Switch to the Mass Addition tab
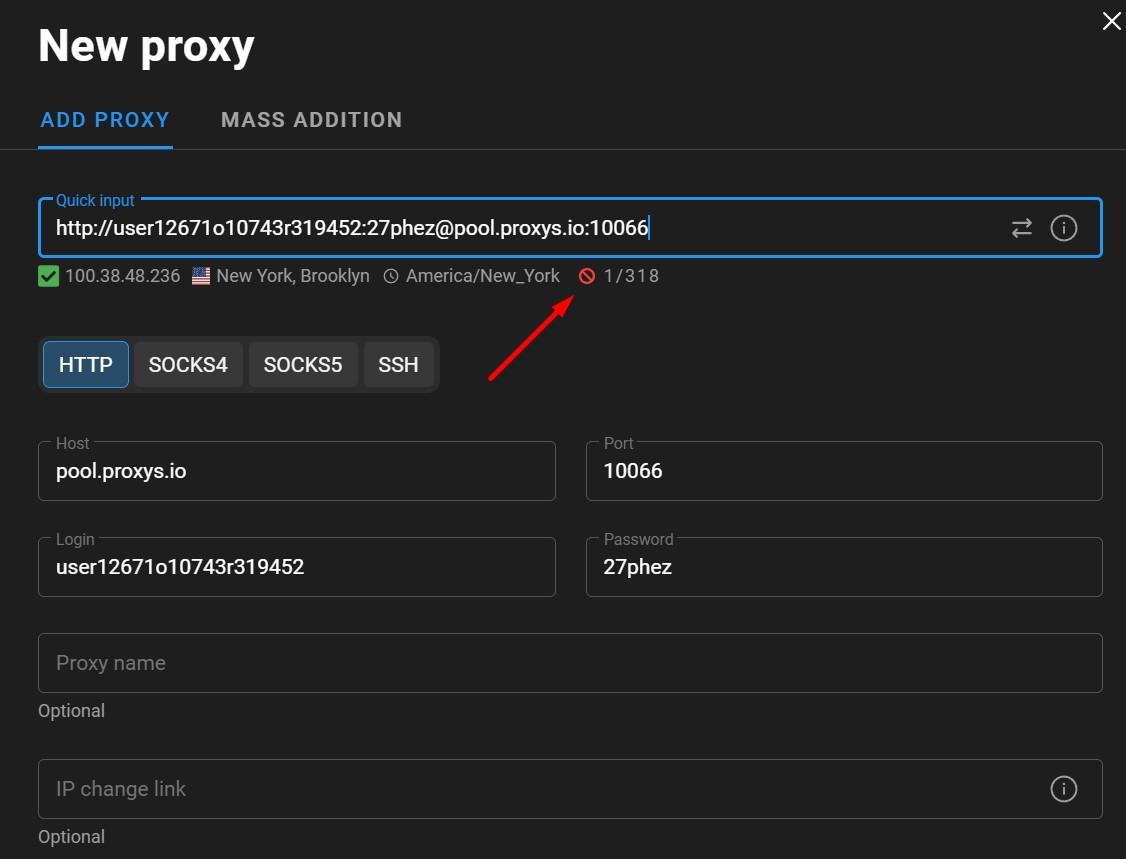 (311, 120)
